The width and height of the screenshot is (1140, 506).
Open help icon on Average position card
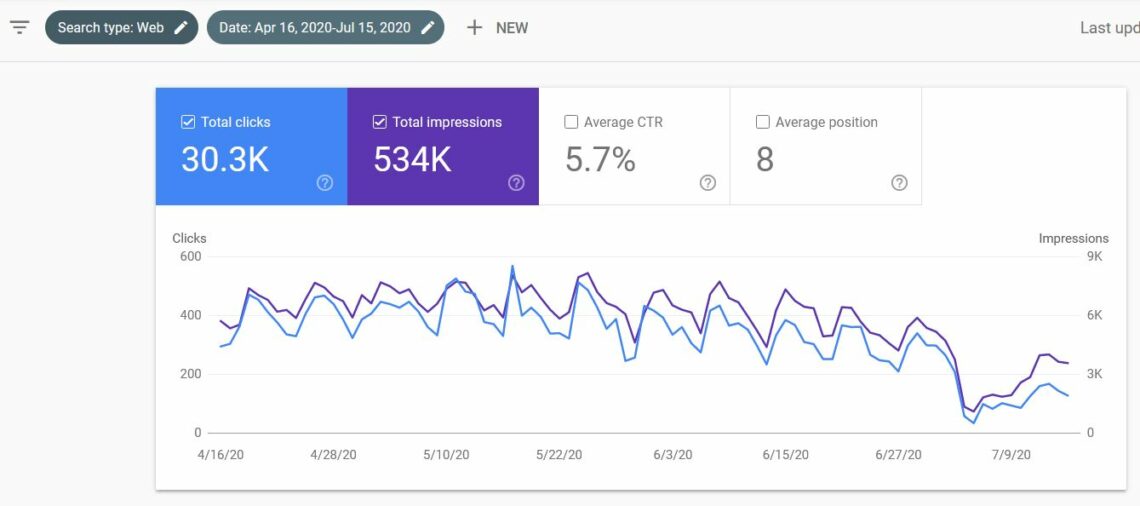click(899, 183)
